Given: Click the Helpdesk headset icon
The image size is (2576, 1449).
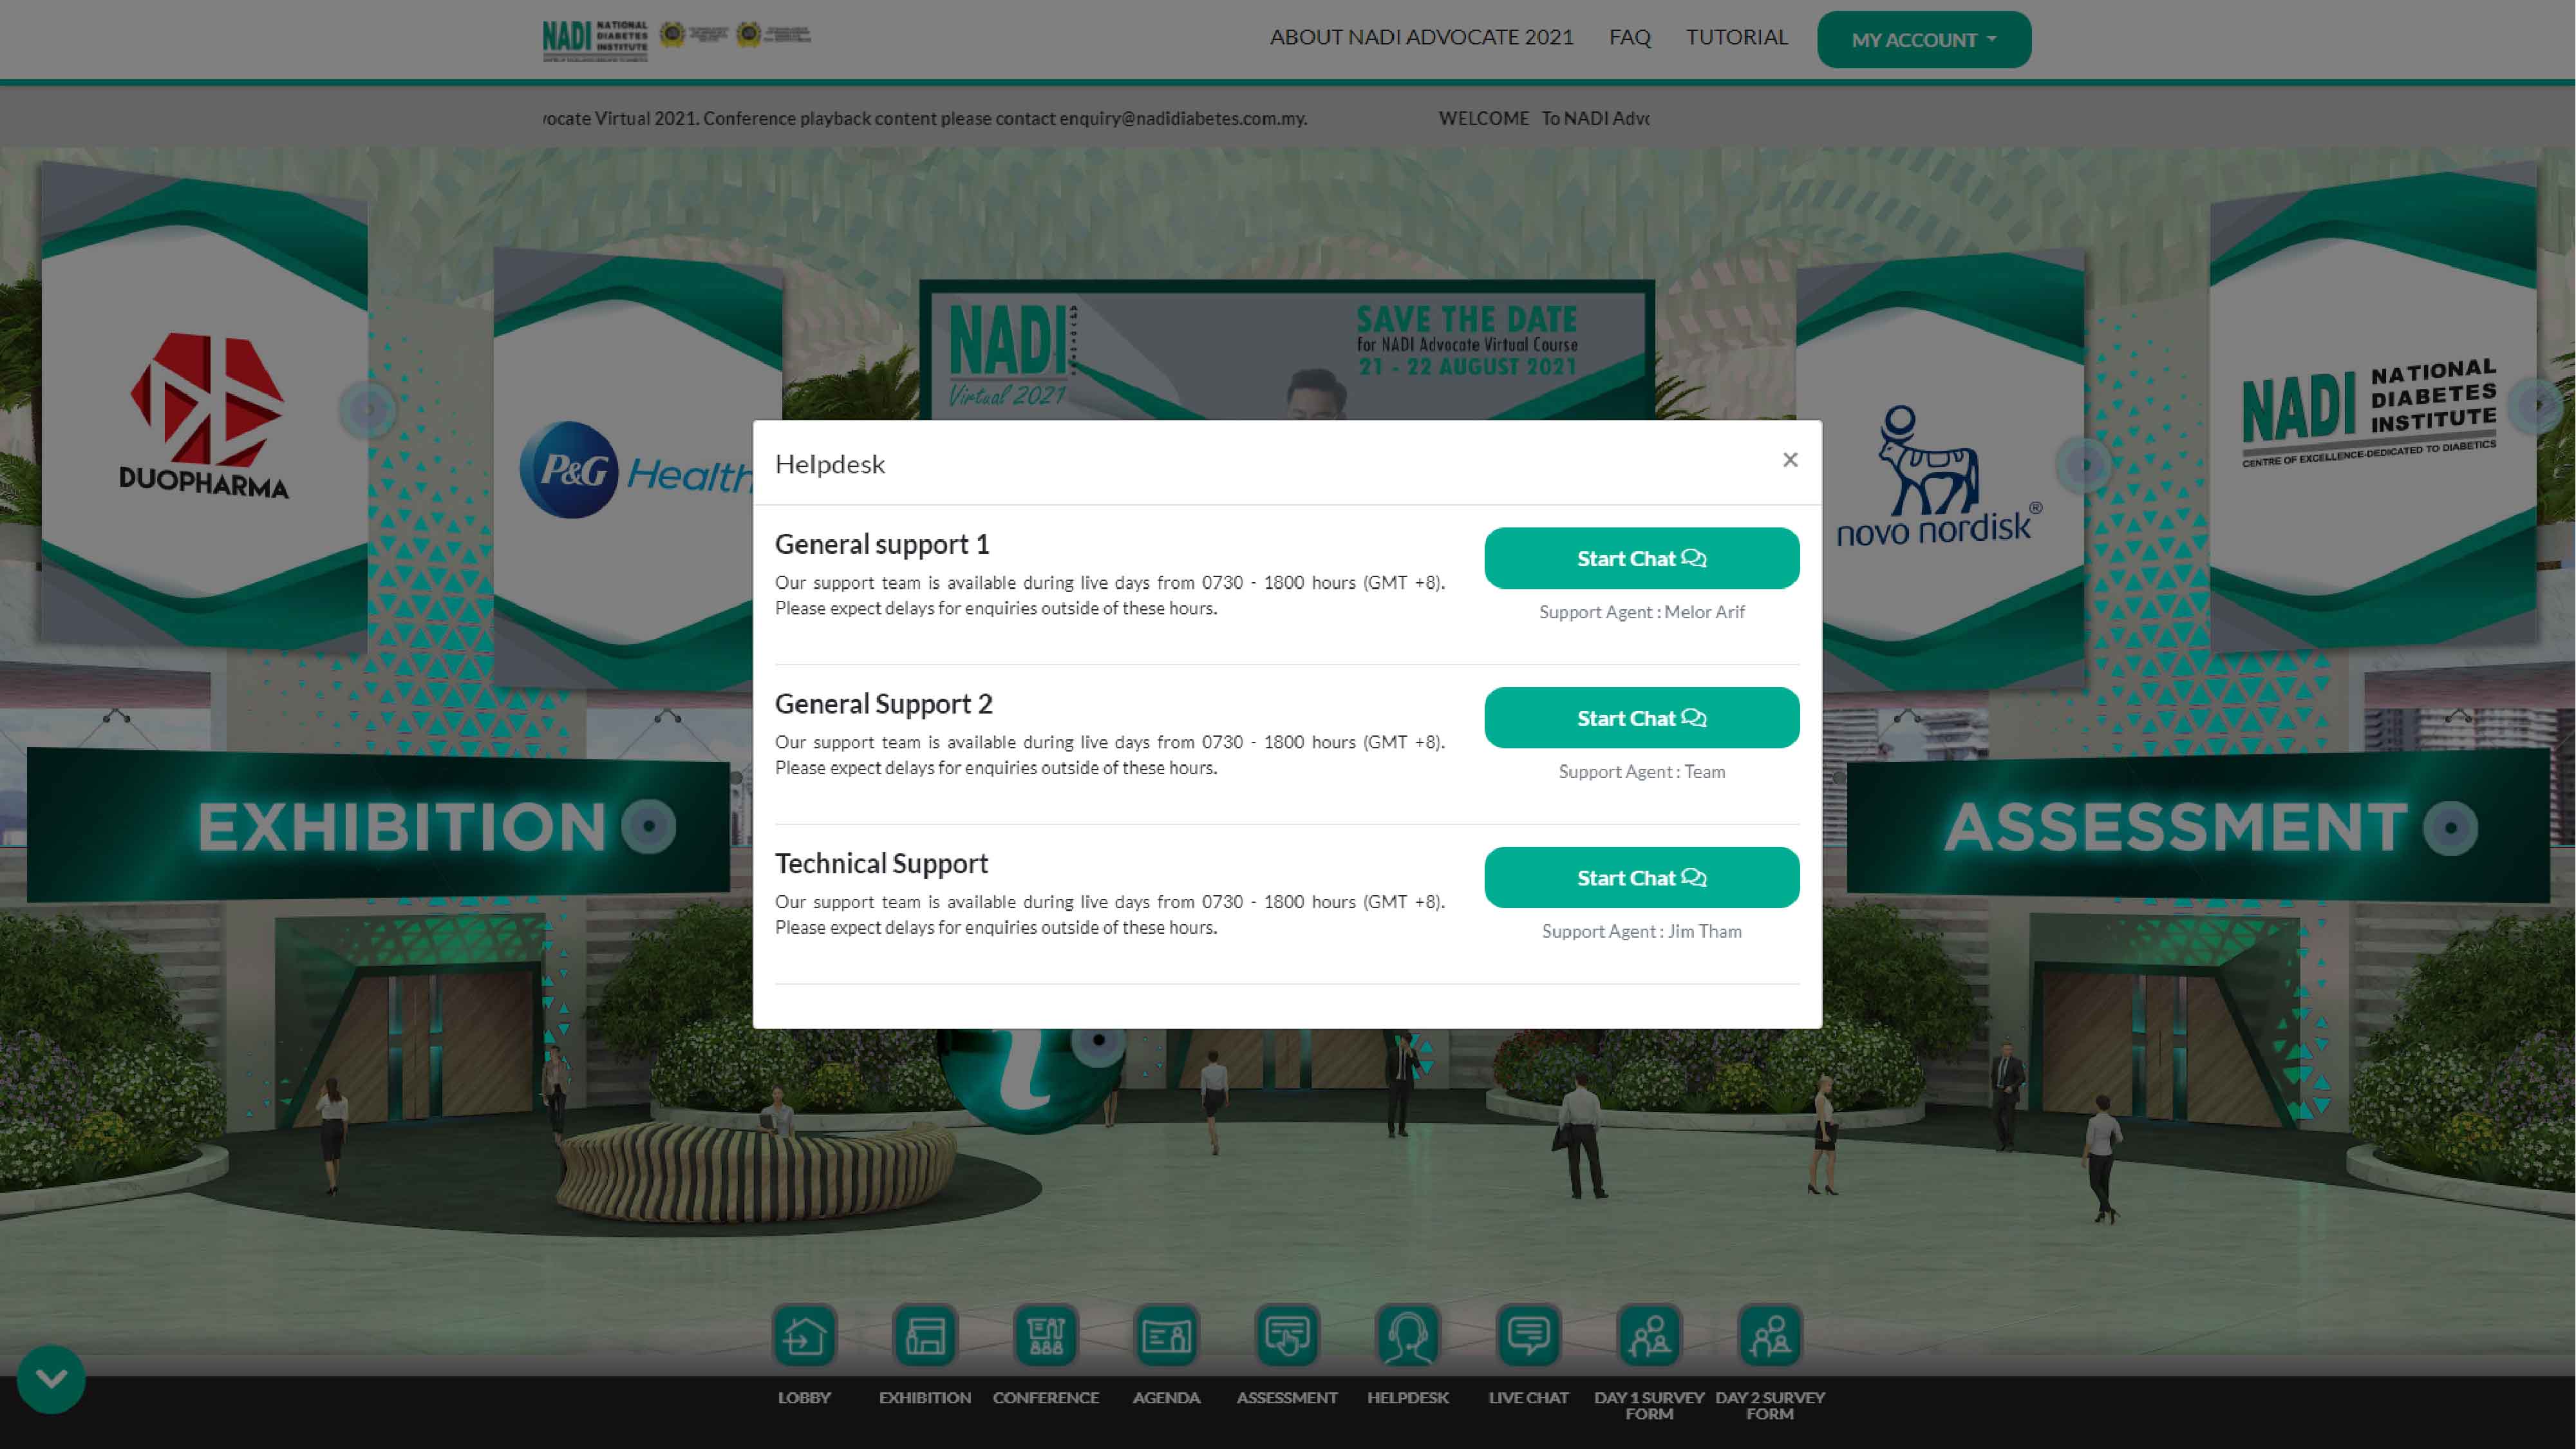Looking at the screenshot, I should pos(1408,1335).
